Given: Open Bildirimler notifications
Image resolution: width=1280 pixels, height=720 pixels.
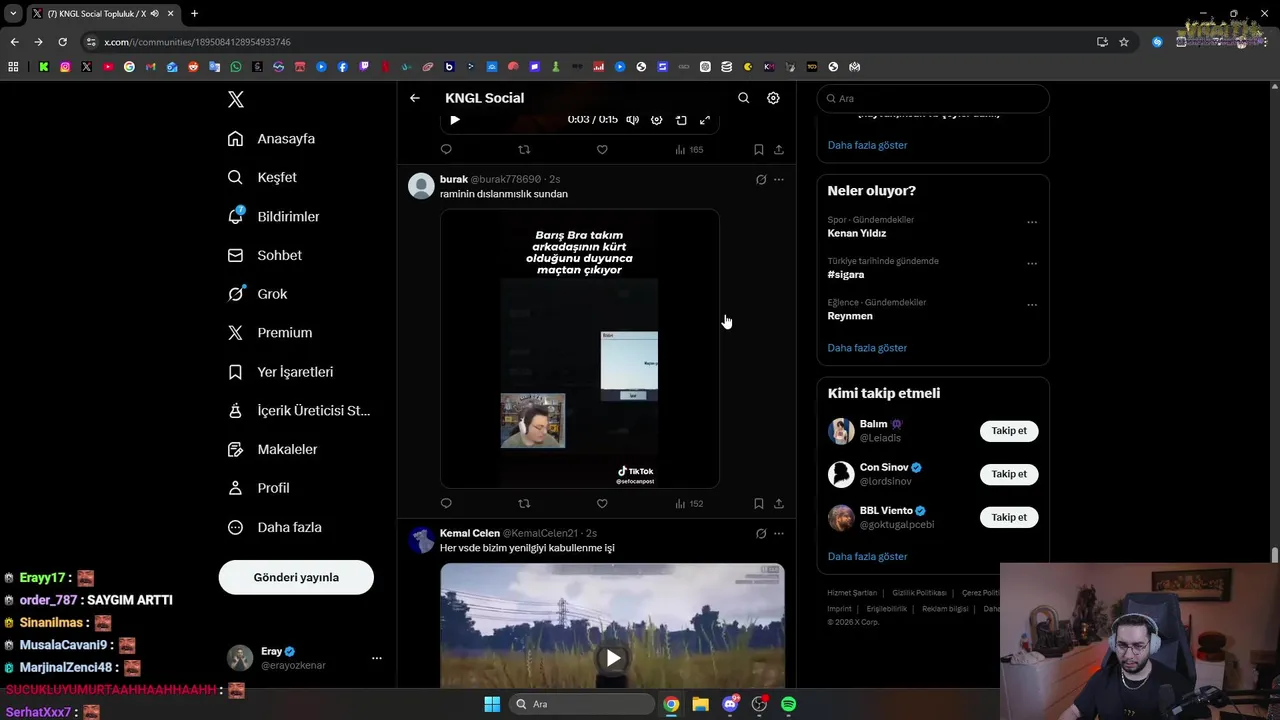Looking at the screenshot, I should coord(273,216).
